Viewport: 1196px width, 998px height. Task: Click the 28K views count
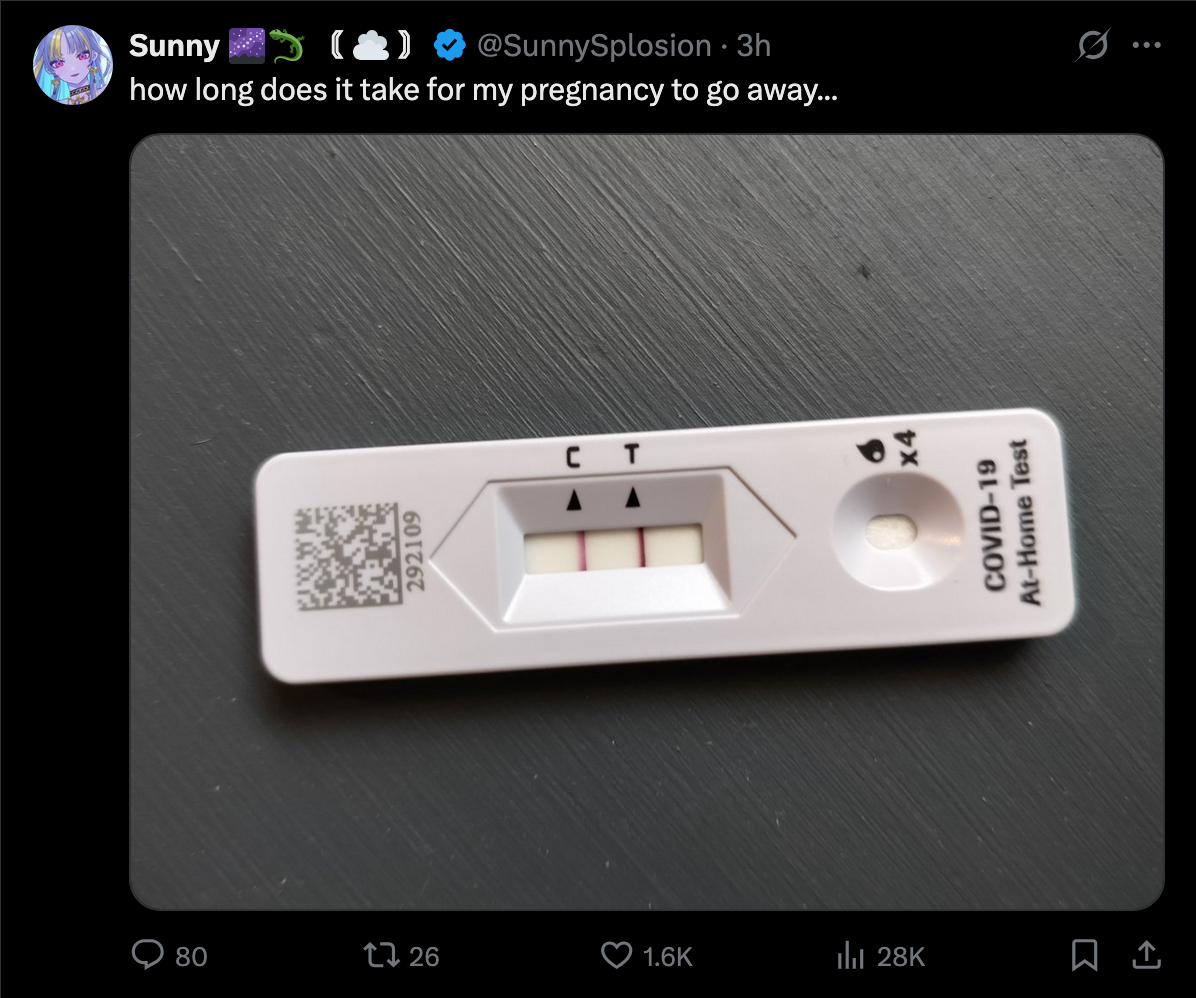click(x=901, y=957)
